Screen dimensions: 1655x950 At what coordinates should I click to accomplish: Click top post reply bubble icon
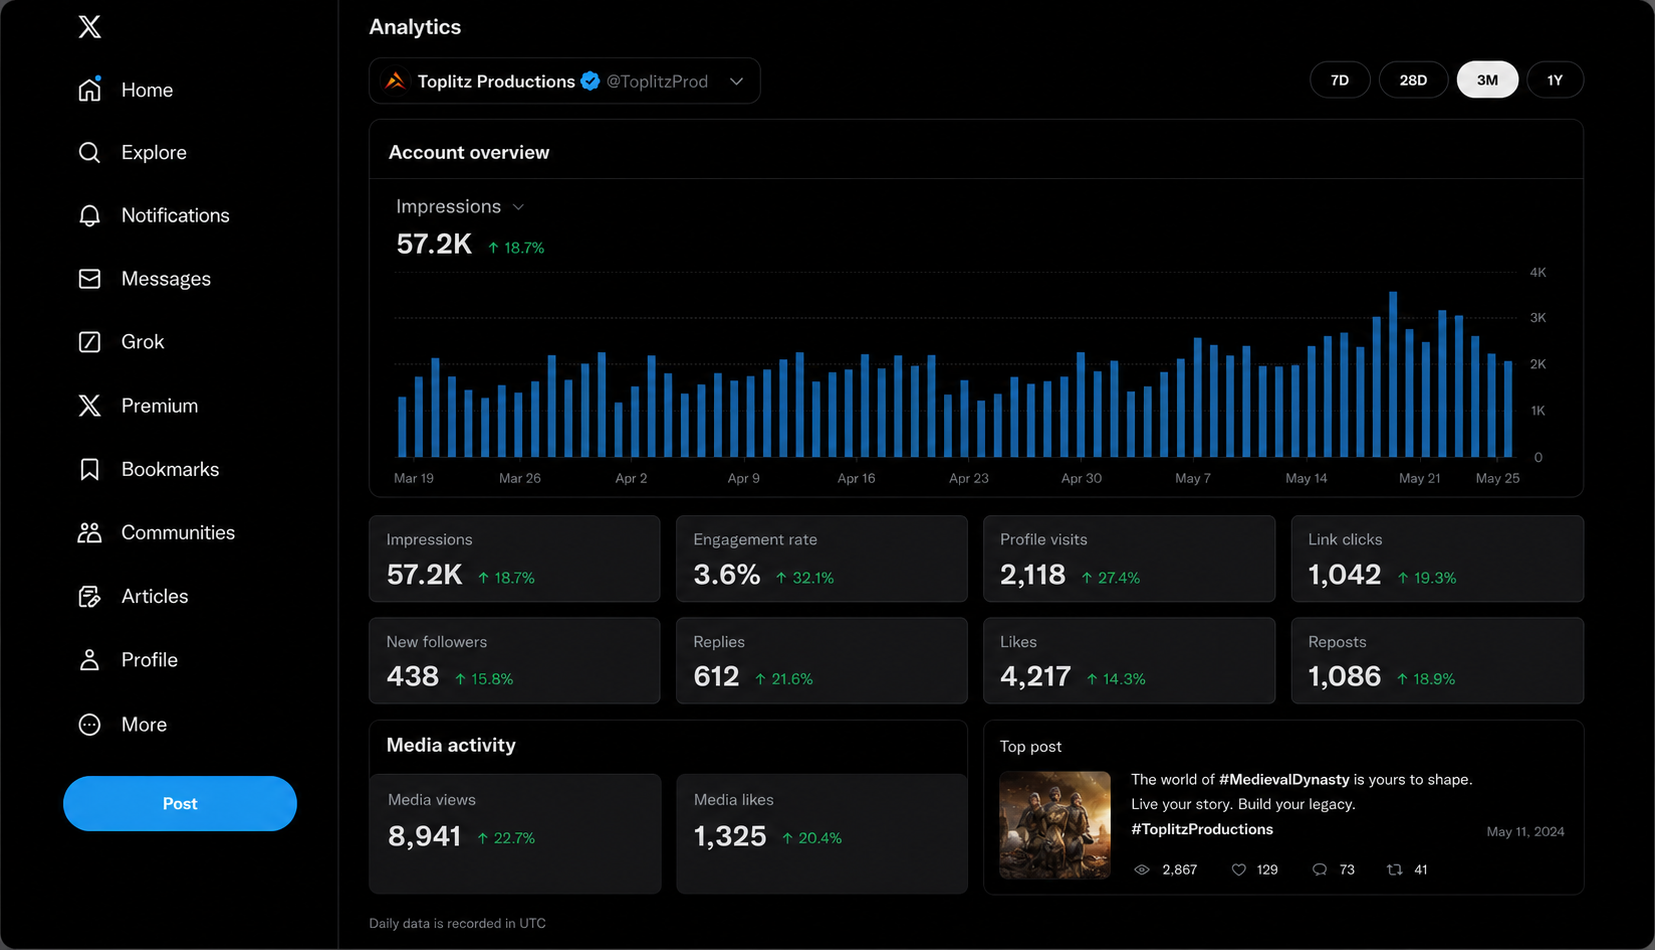click(x=1320, y=870)
